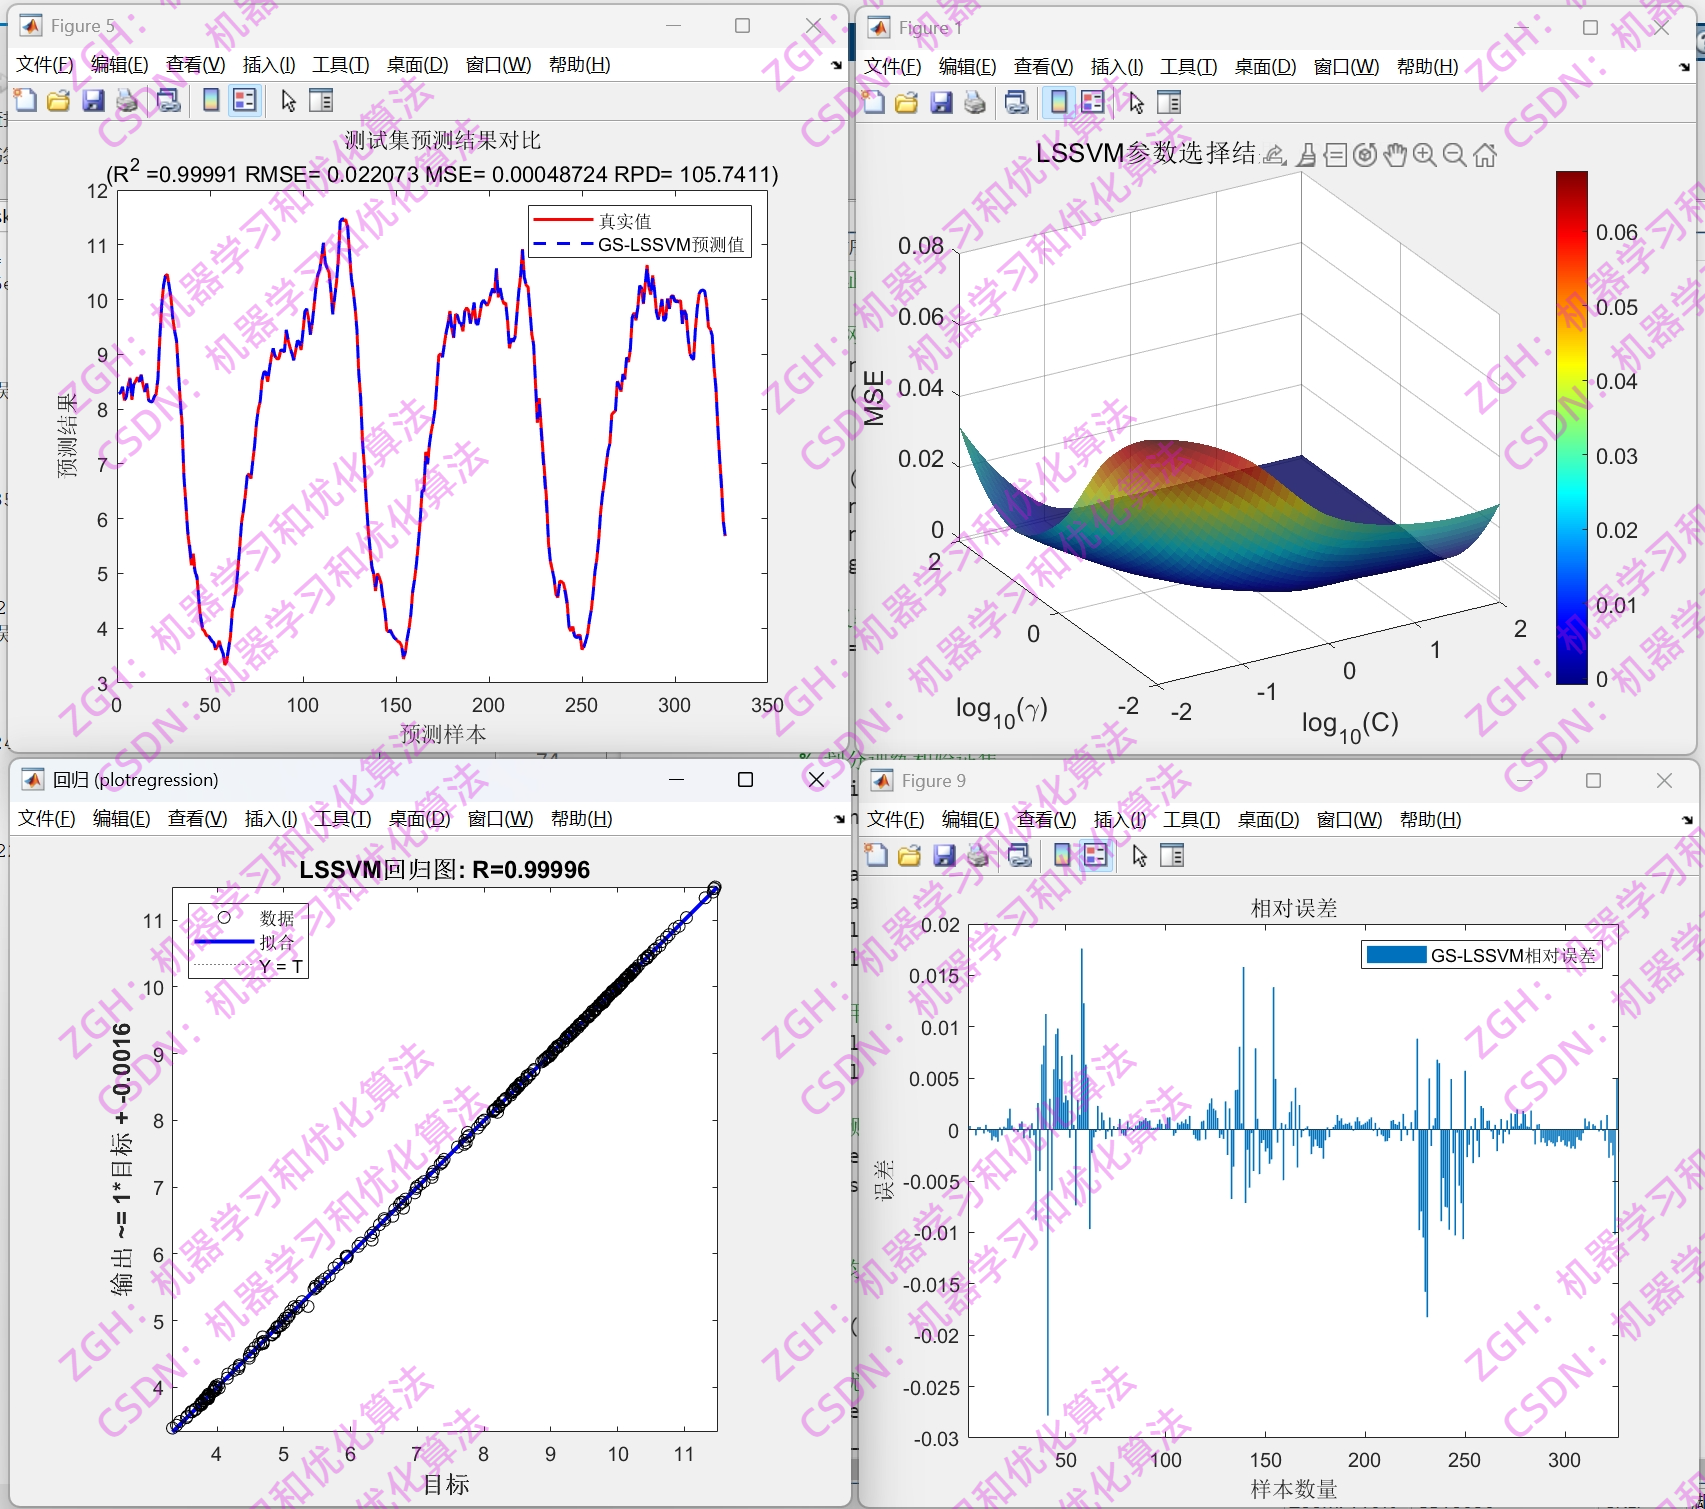
Task: Click dock arrow at end of Figure 1 menu bar
Action: click(x=1685, y=67)
